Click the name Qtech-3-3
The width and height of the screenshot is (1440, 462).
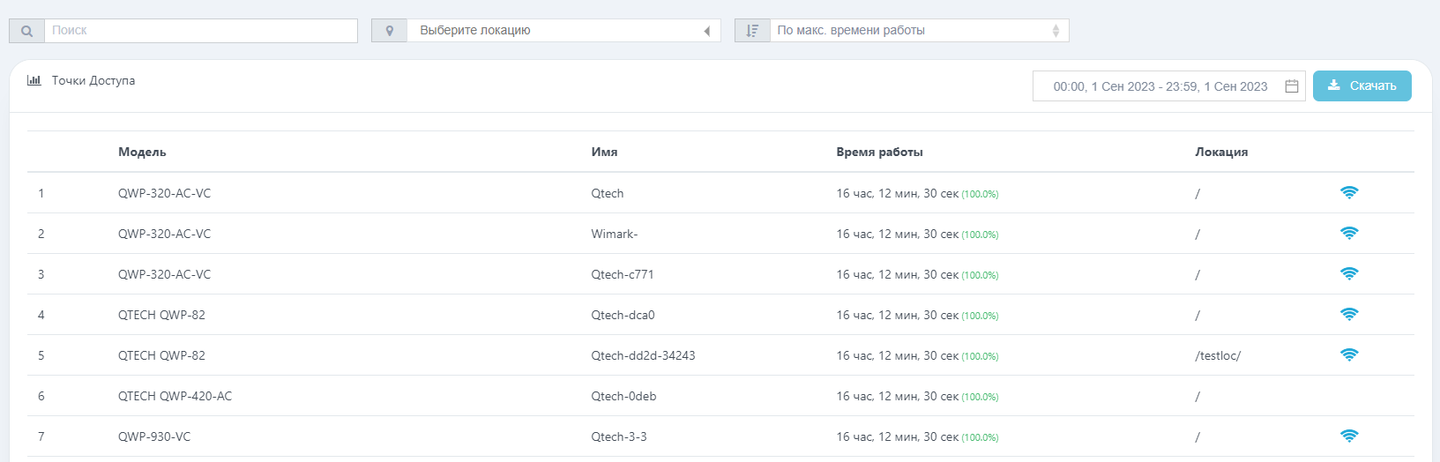tap(619, 436)
